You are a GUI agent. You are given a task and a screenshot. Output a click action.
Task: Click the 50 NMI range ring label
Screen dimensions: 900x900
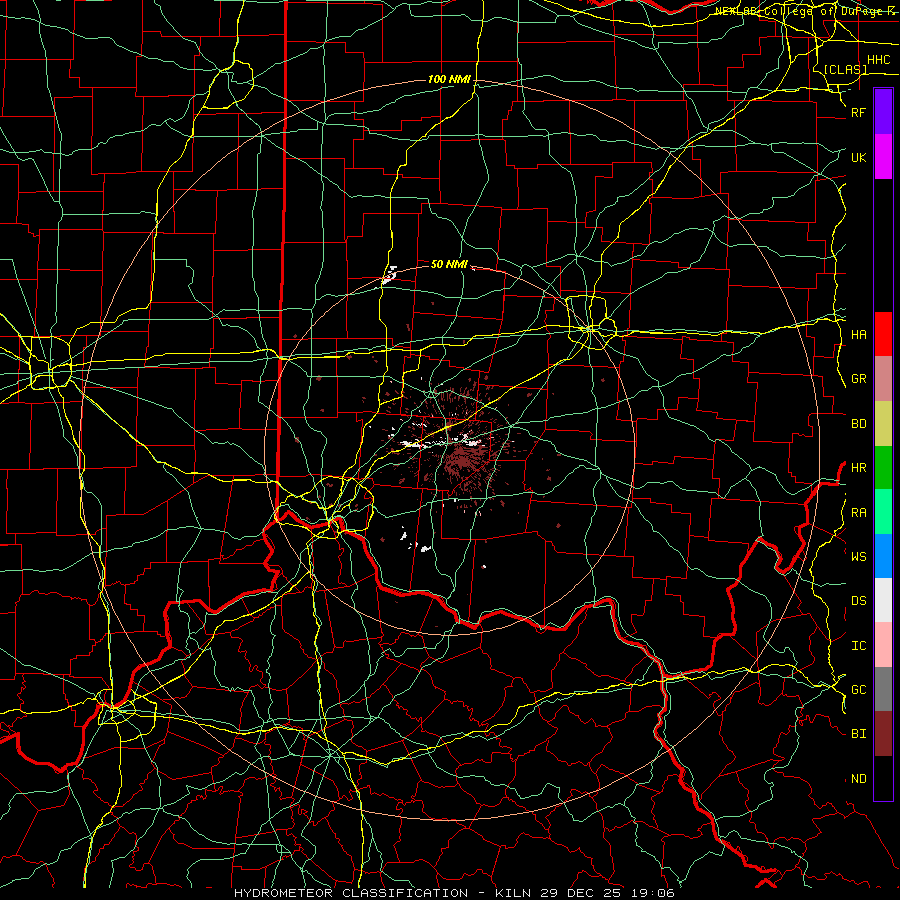pos(449,264)
